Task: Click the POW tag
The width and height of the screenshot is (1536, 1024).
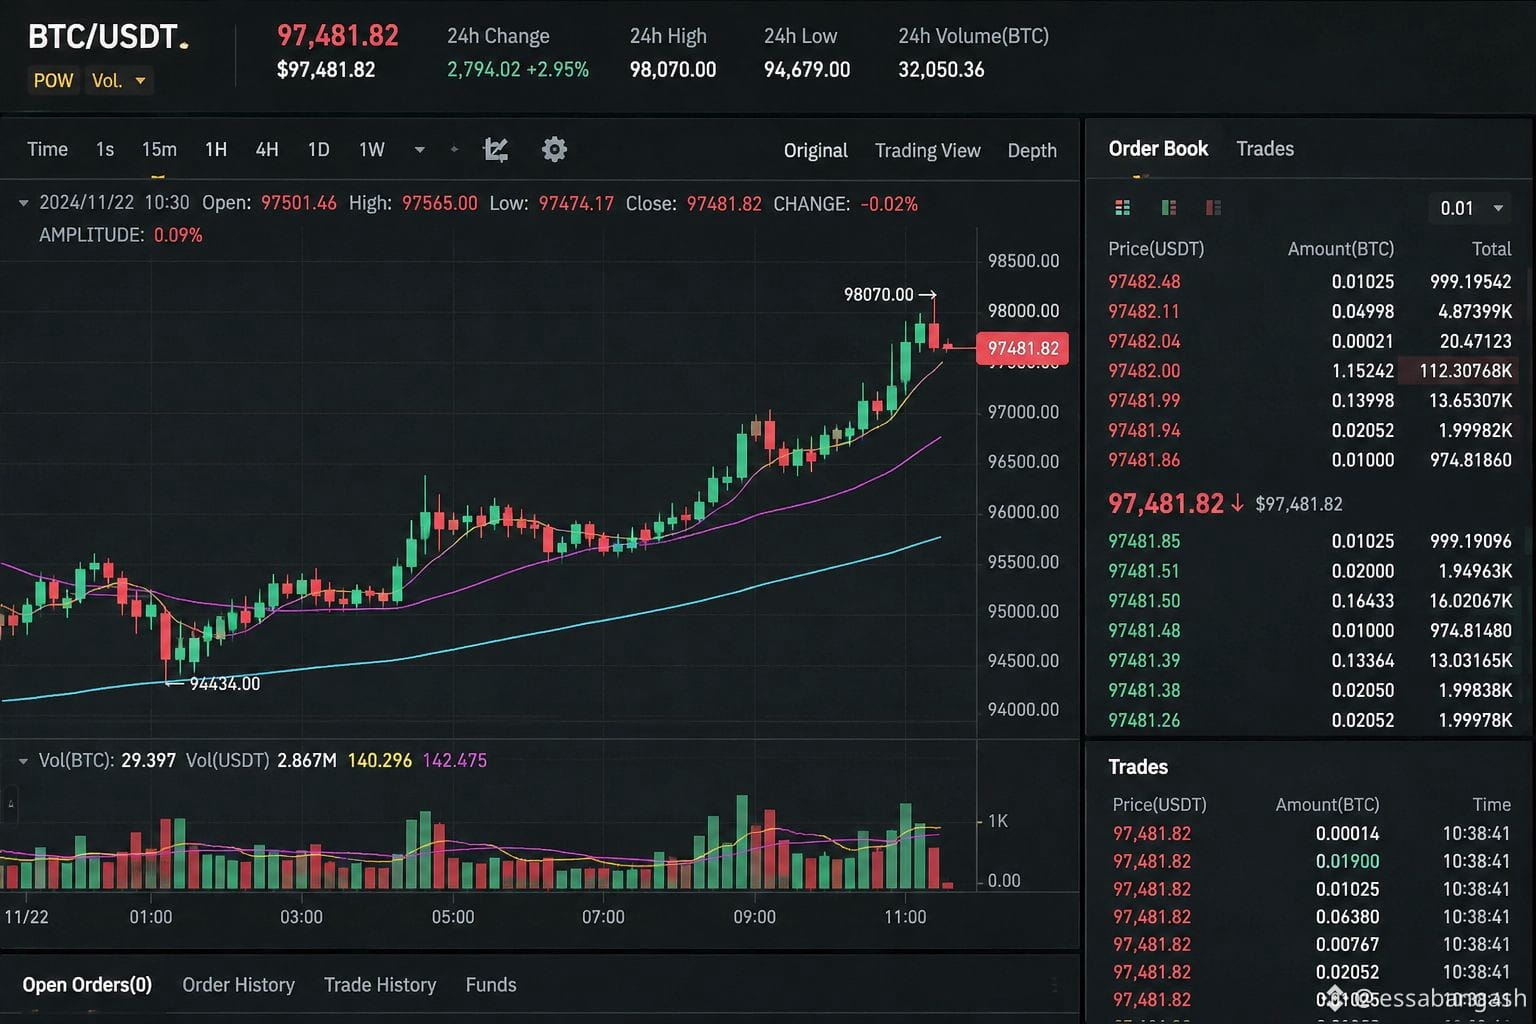Action: 53,81
